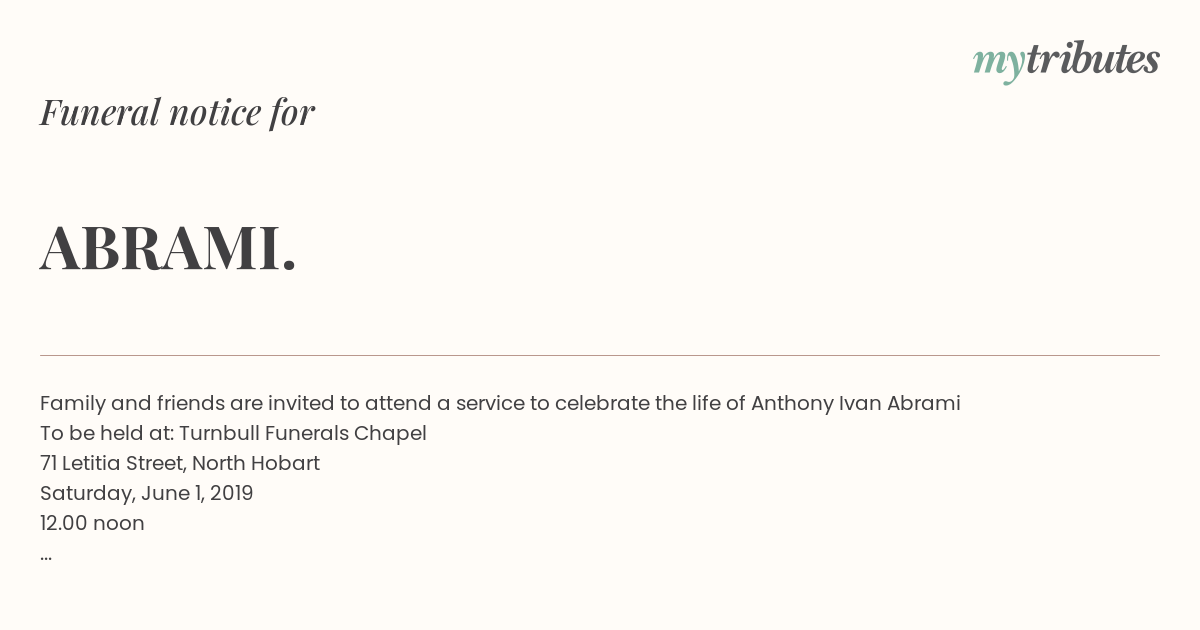The image size is (1200, 630).
Task: Select the ABRAMI. title text
Action: point(168,248)
